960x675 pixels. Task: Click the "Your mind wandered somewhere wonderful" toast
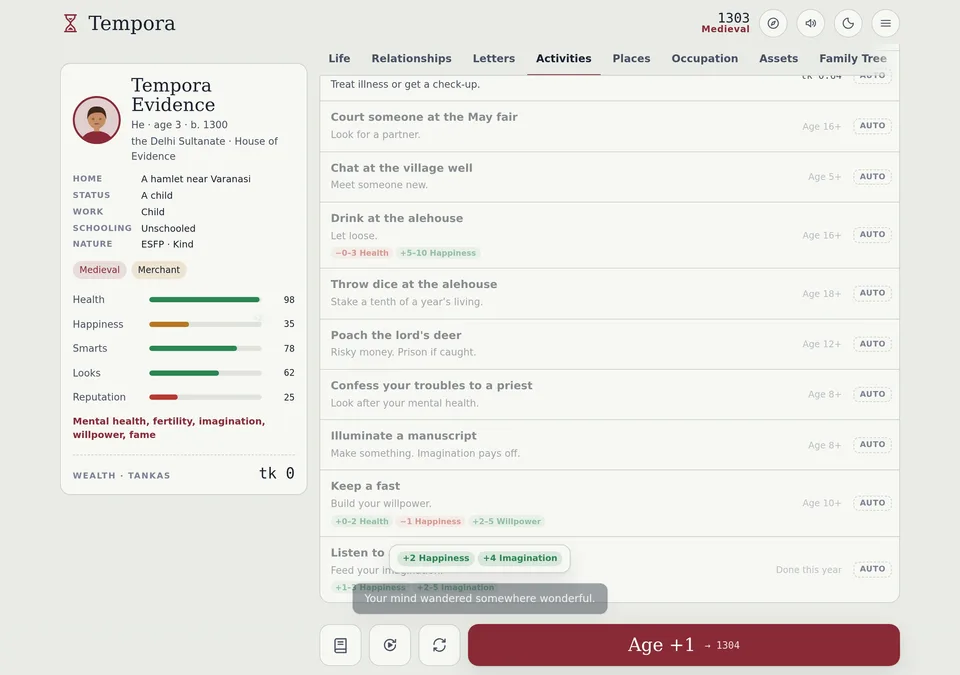coord(480,598)
